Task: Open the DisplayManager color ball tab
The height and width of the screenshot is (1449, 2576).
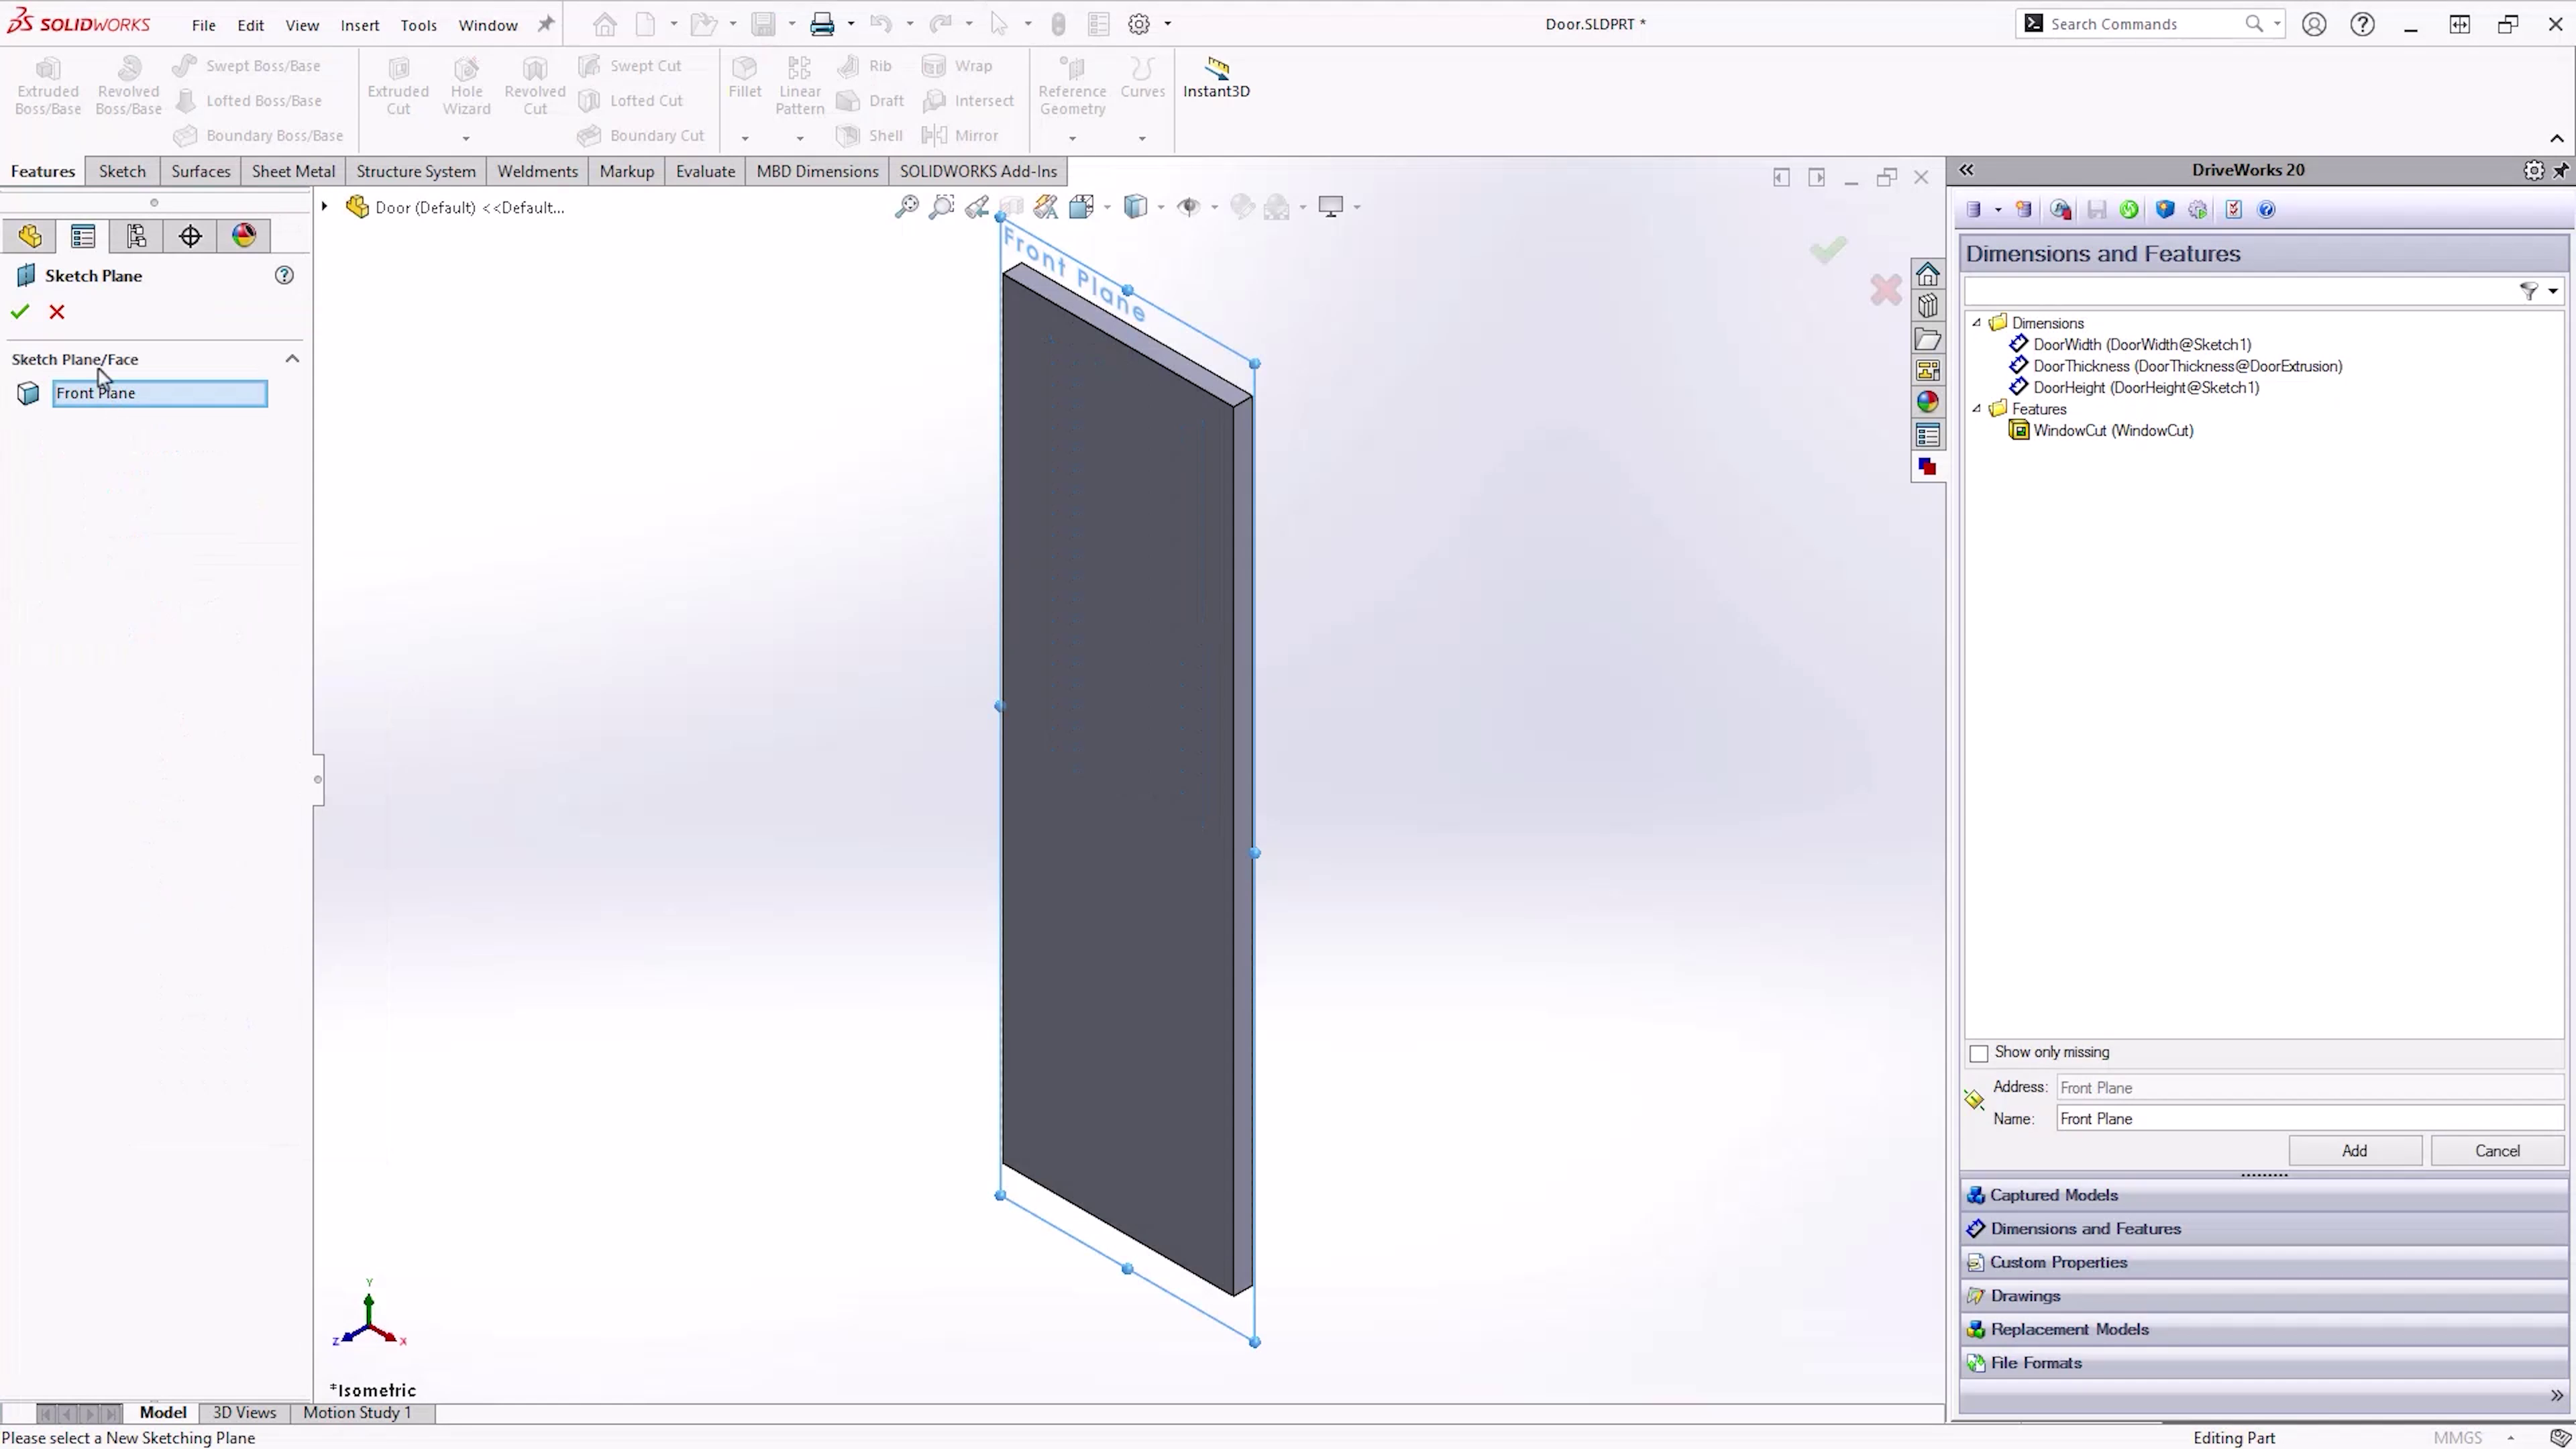Action: (x=244, y=236)
